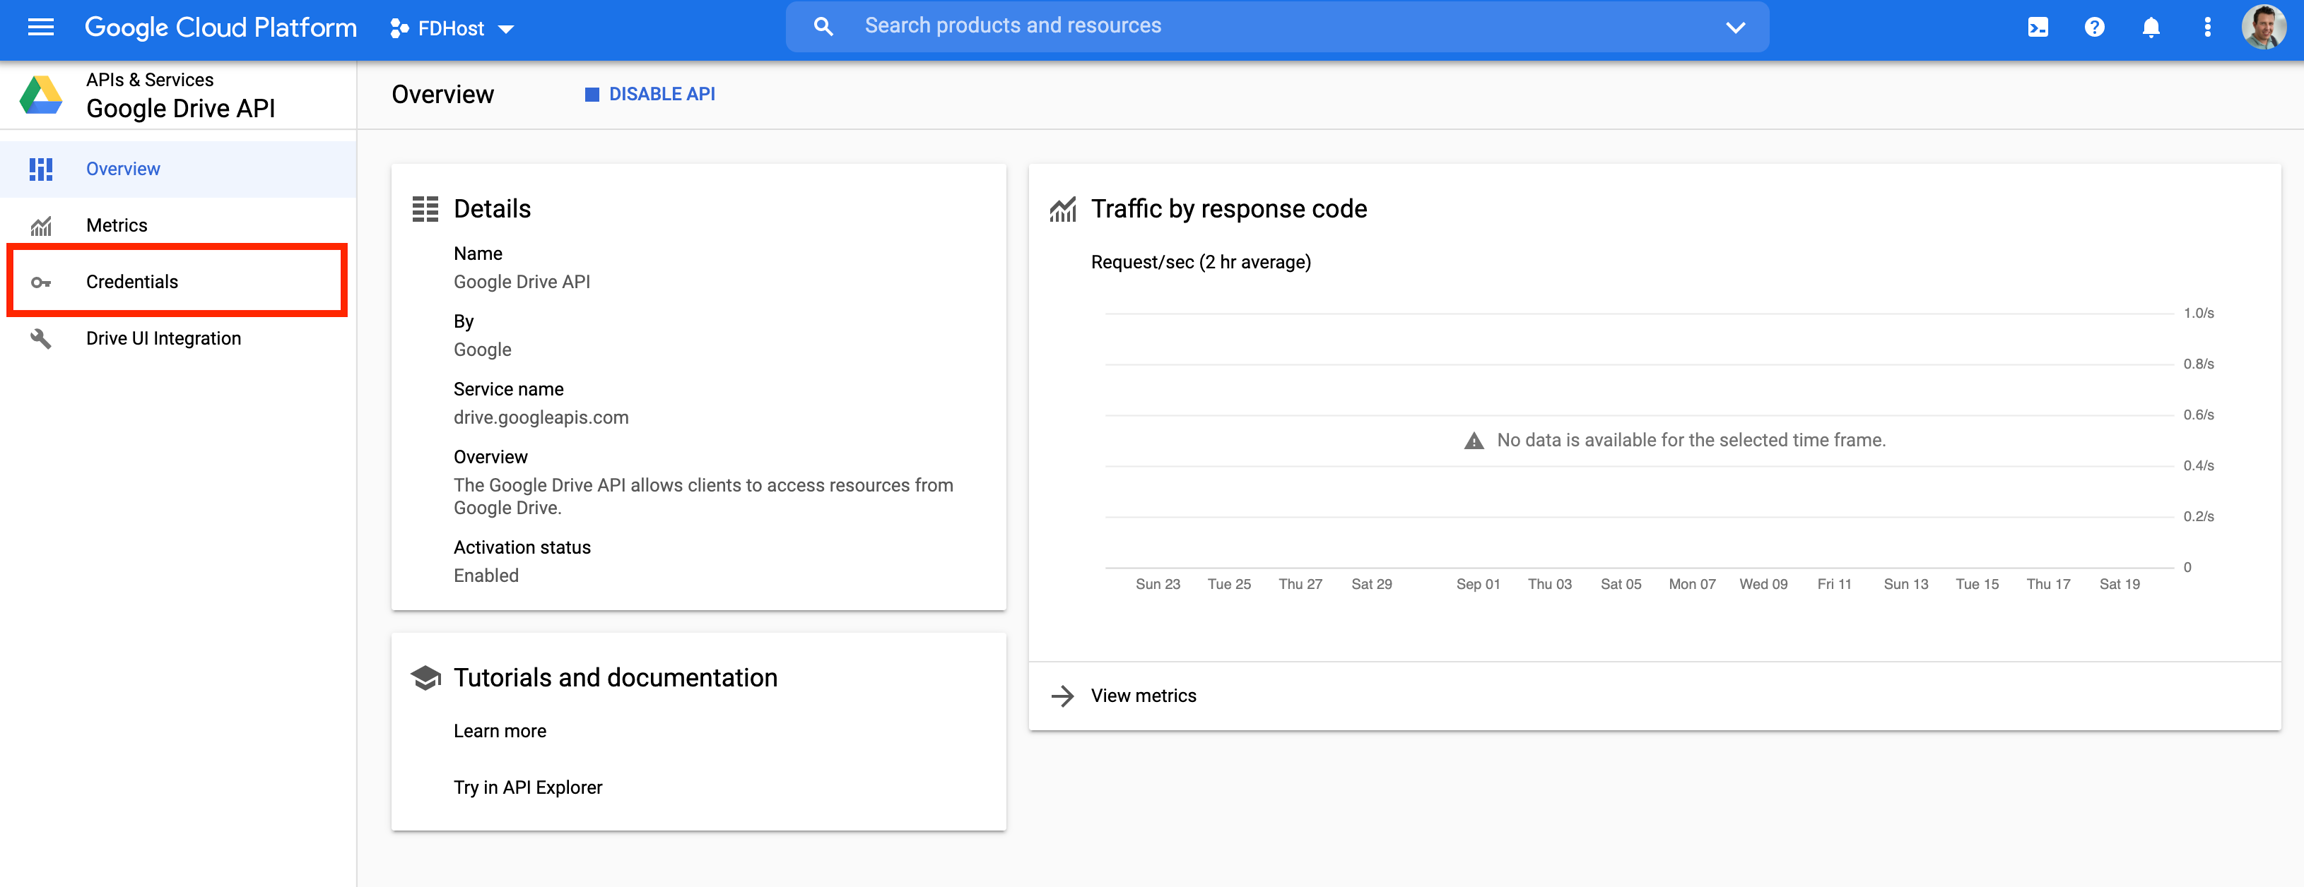Click the Google Drive logo icon
Screen dimensions: 2304x887
click(41, 95)
